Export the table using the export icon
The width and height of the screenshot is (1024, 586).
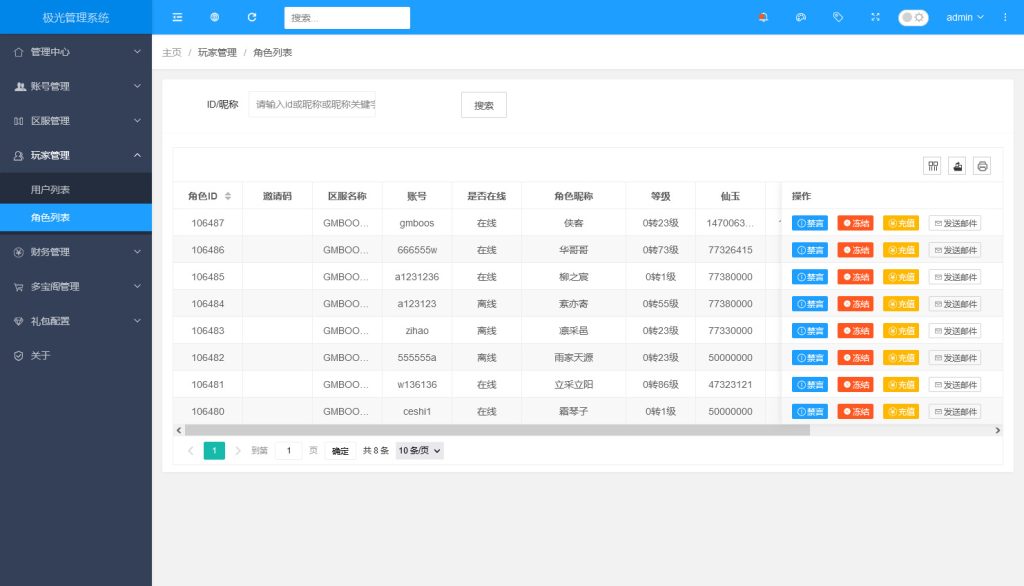pyautogui.click(x=957, y=166)
